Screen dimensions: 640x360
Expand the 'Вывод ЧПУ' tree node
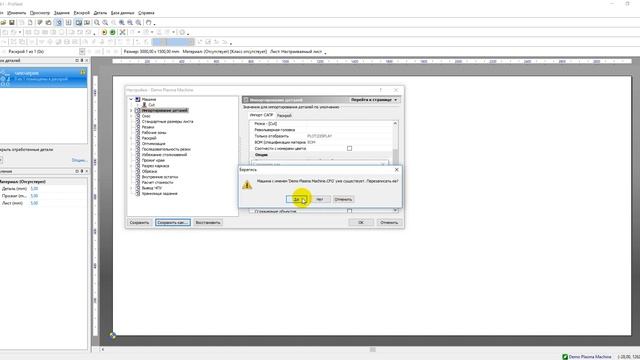131,188
